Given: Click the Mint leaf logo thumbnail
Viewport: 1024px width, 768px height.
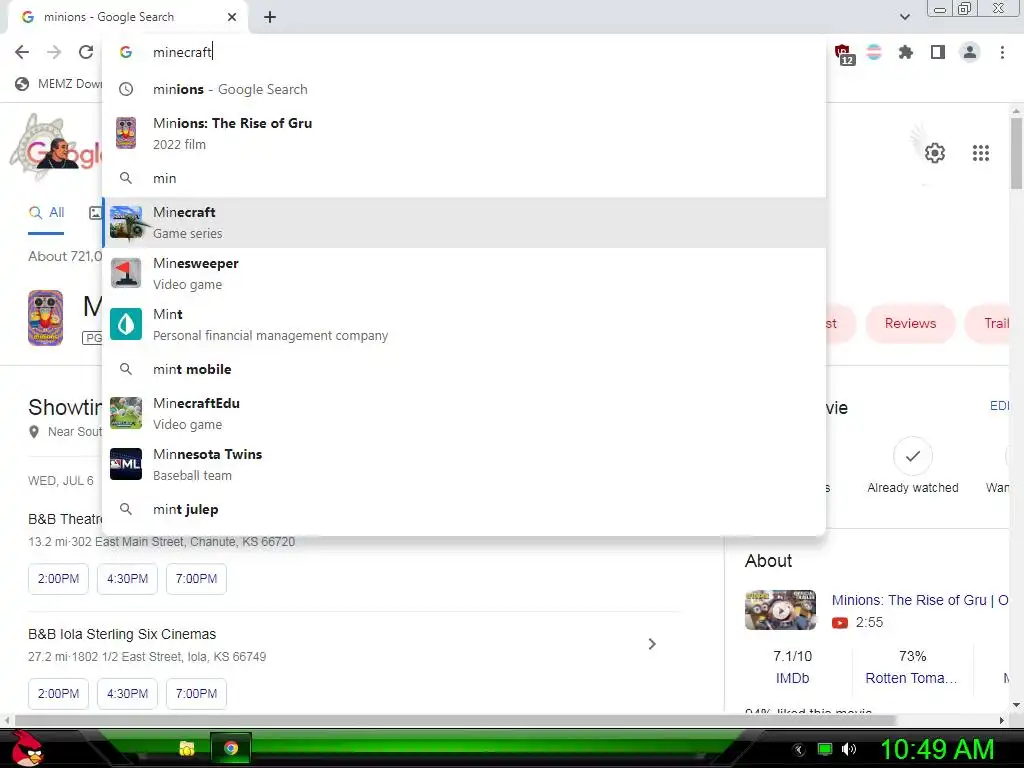Looking at the screenshot, I should pyautogui.click(x=126, y=325).
